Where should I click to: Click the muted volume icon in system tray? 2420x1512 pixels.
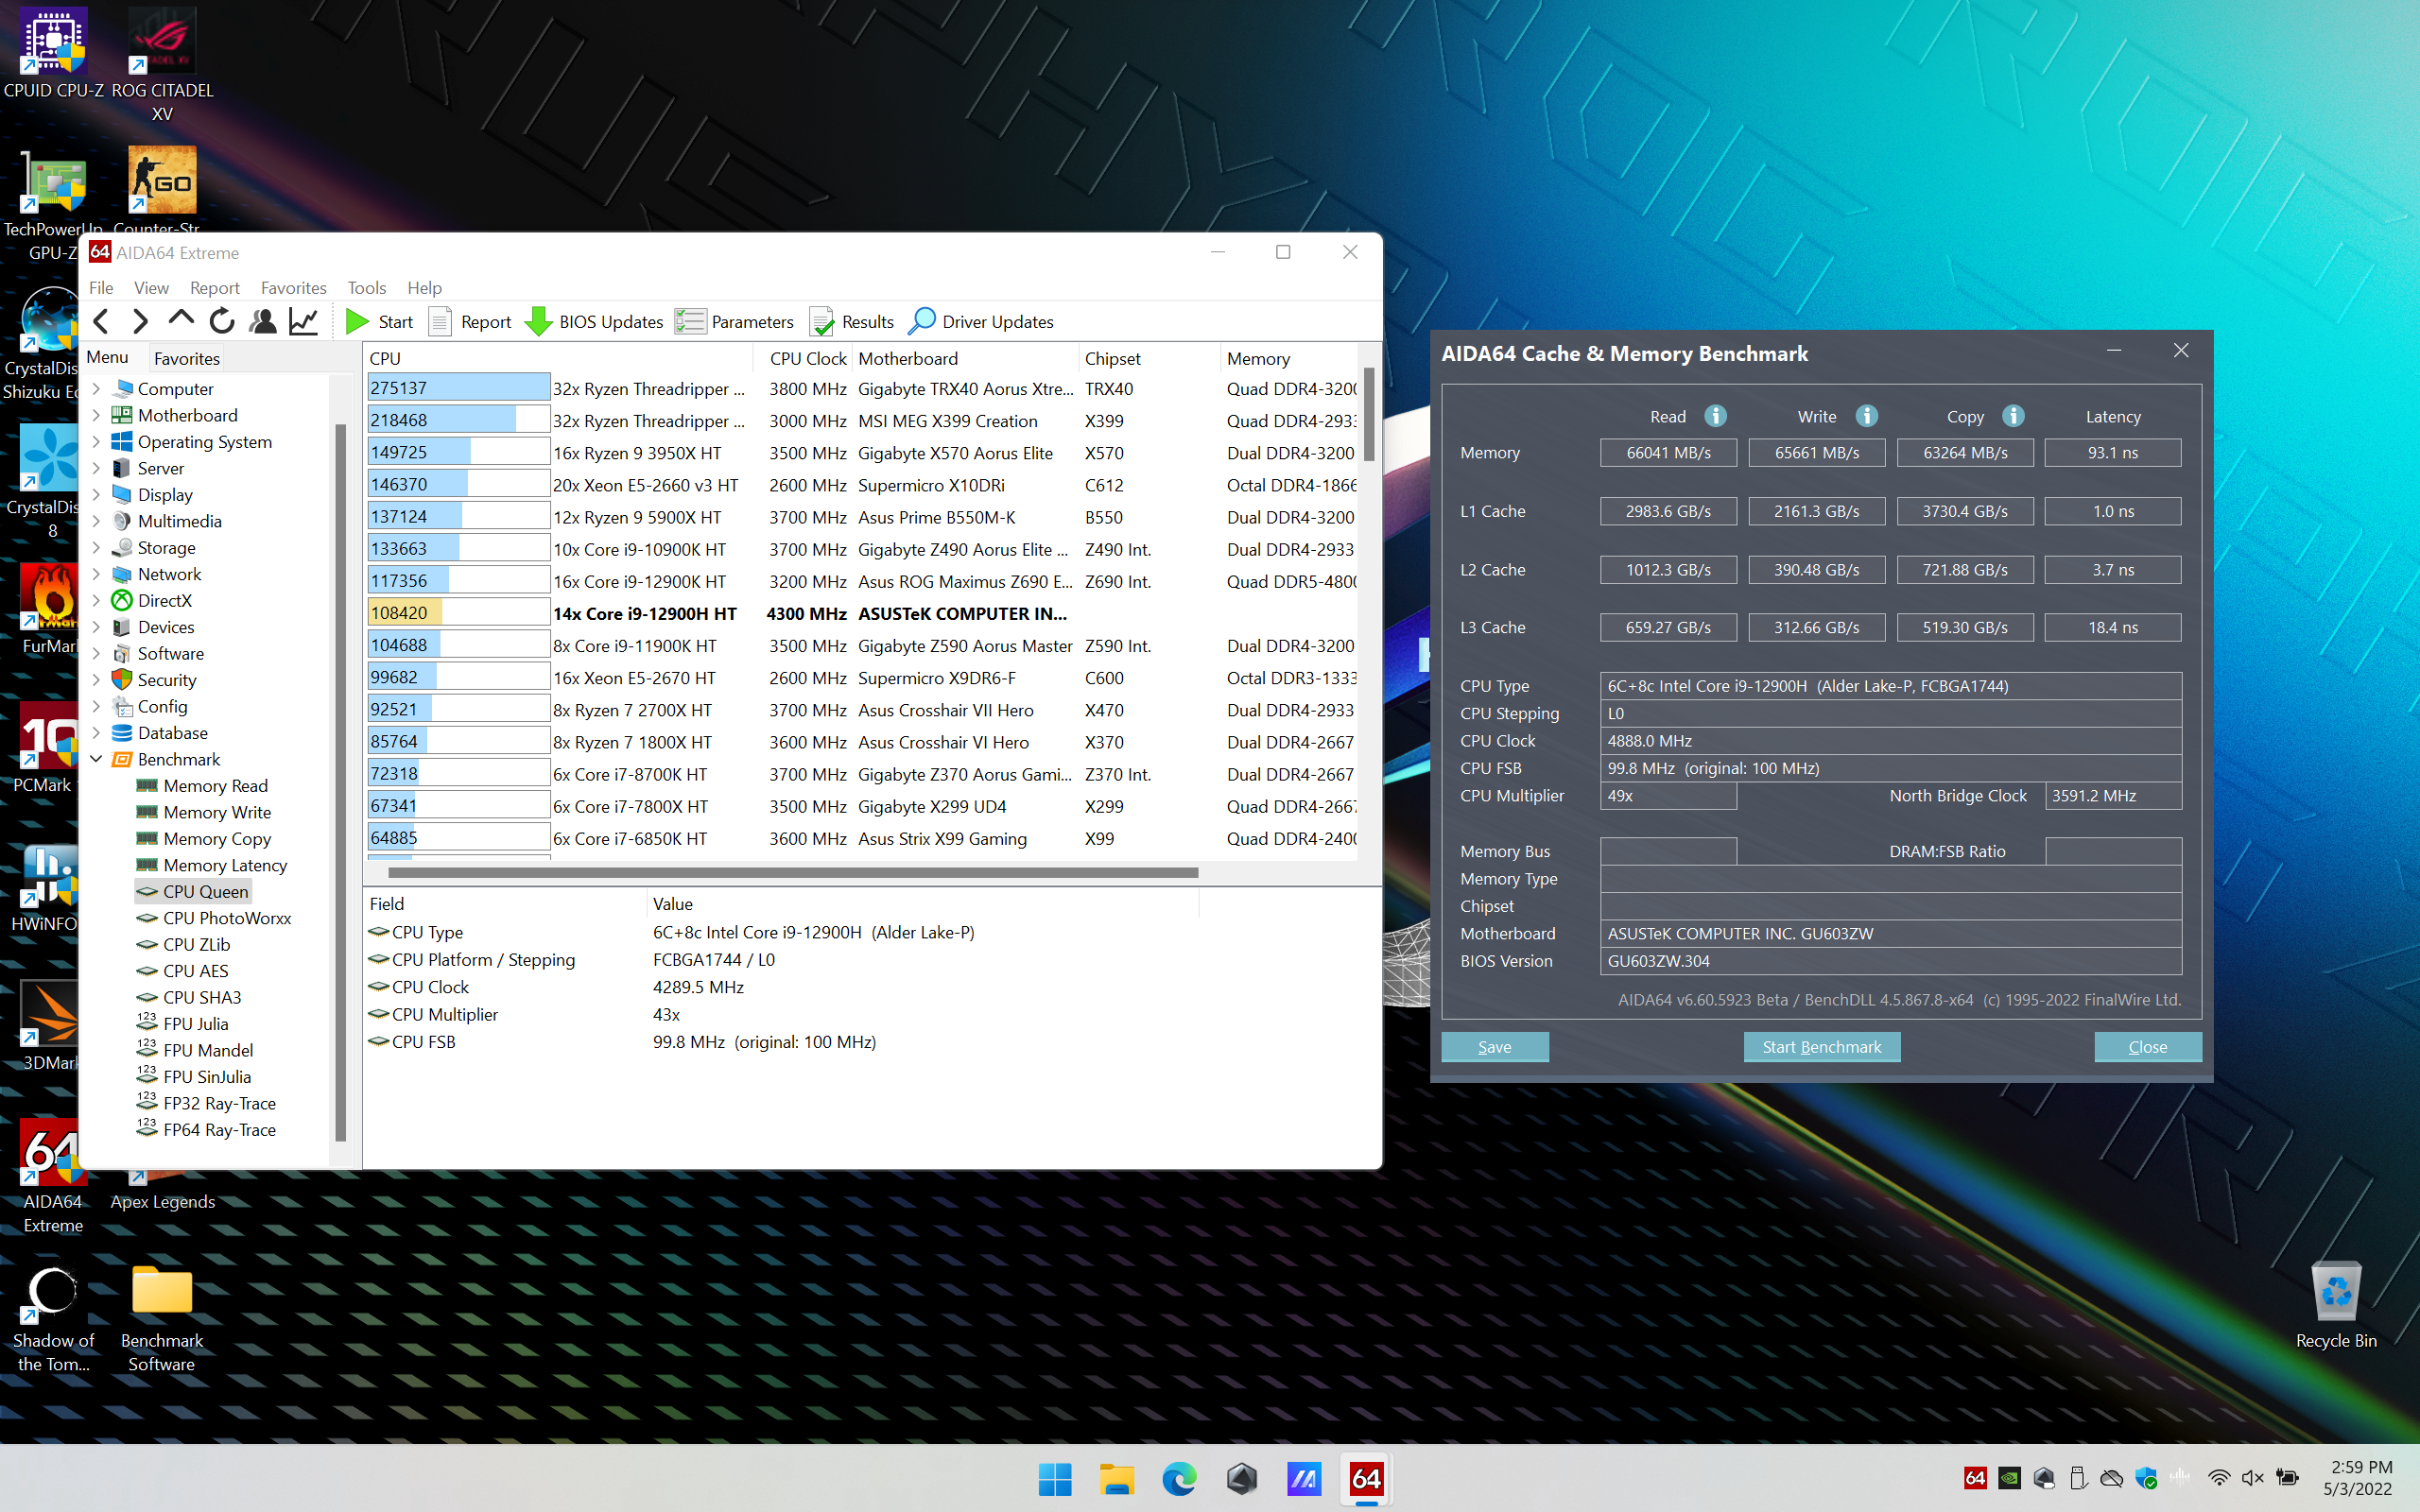[x=2253, y=1478]
